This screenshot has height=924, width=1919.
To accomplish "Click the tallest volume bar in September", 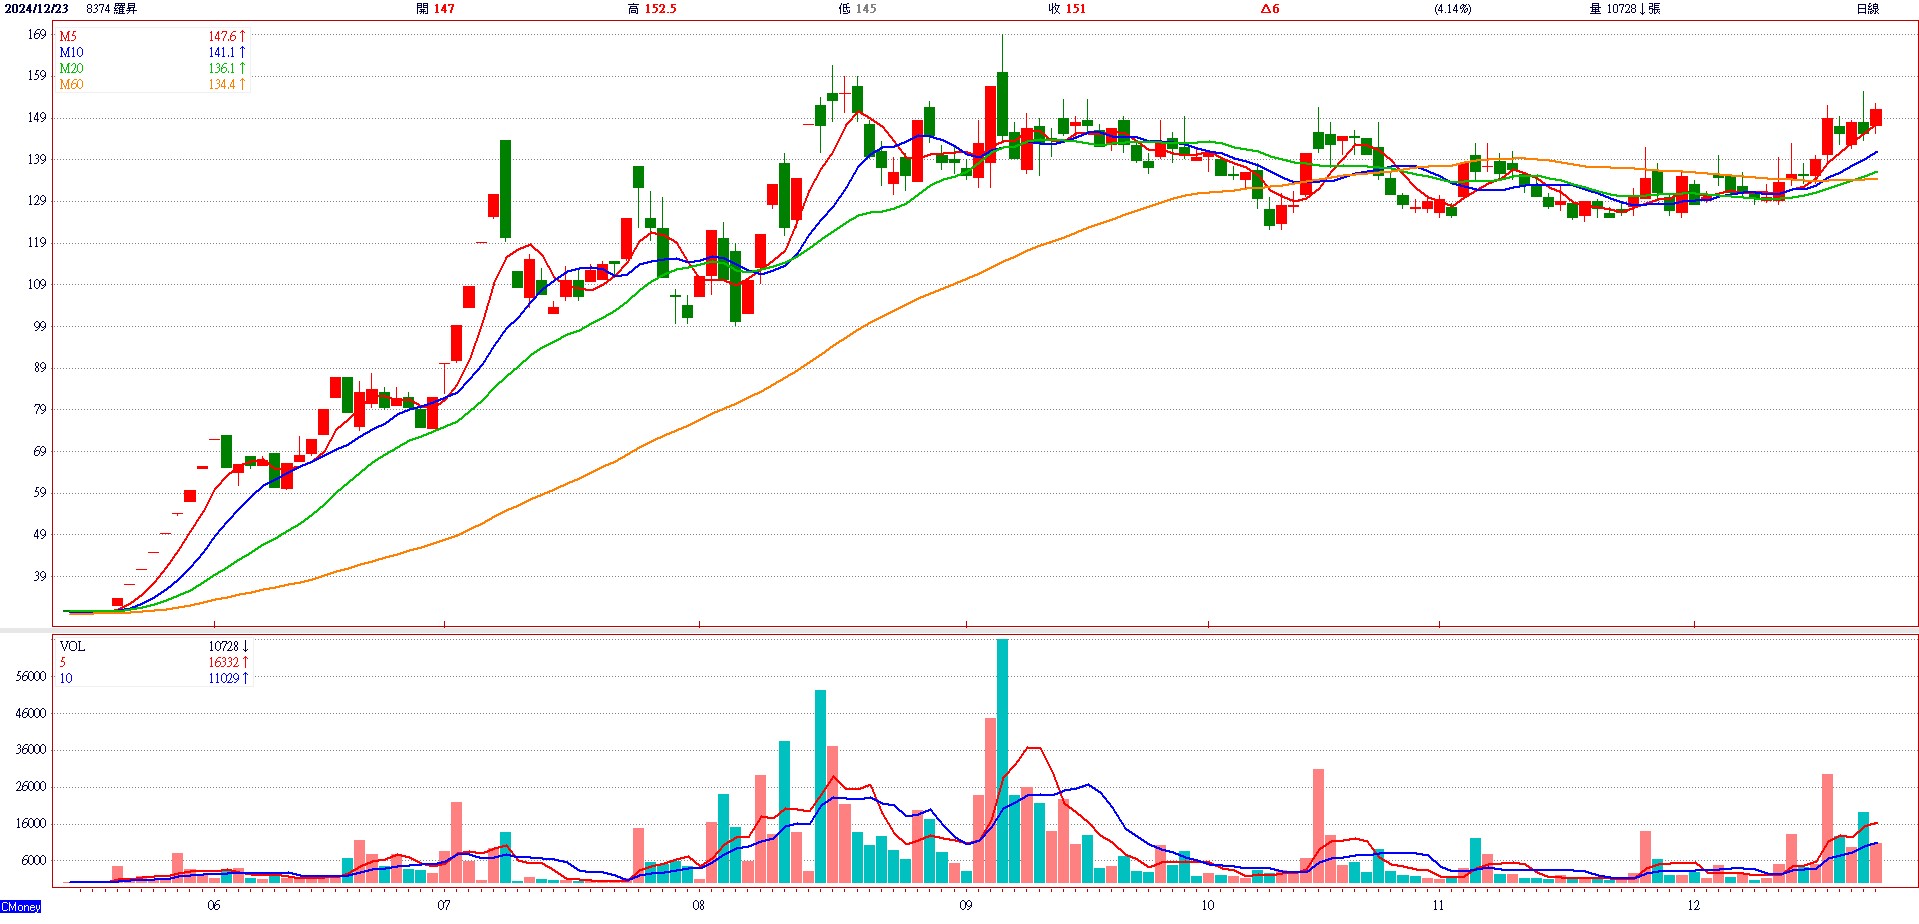I will (1002, 760).
